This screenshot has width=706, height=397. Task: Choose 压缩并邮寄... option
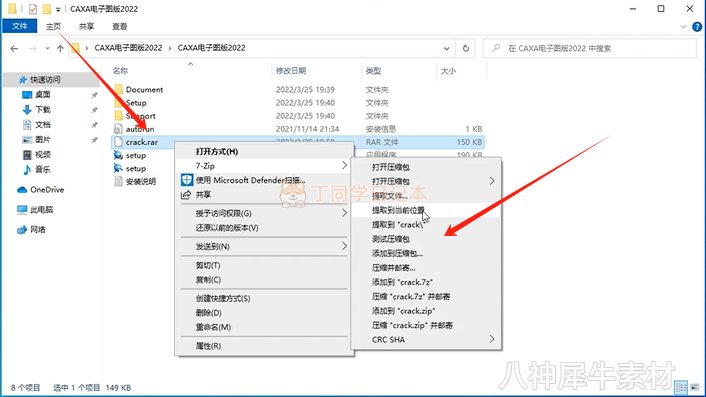pos(426,268)
